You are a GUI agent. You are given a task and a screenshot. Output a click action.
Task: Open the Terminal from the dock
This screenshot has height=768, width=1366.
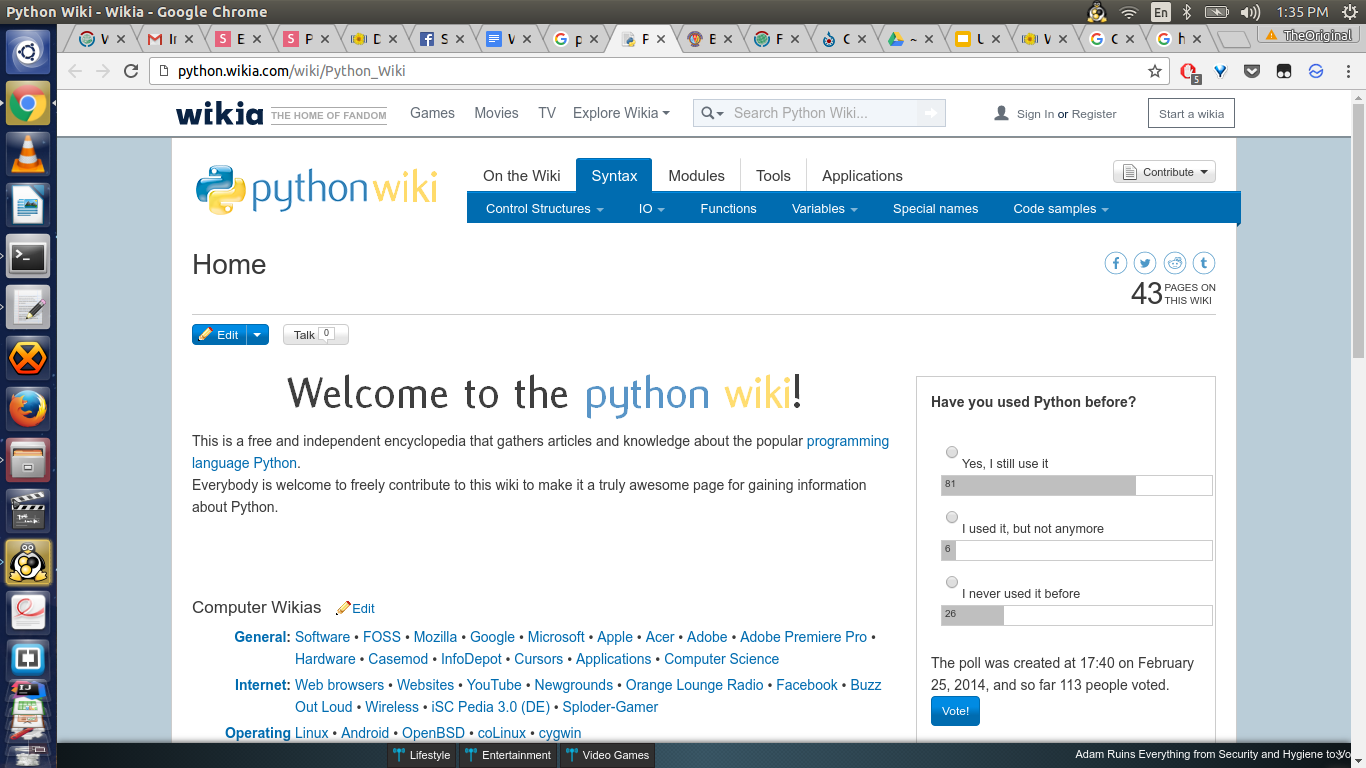click(x=28, y=257)
